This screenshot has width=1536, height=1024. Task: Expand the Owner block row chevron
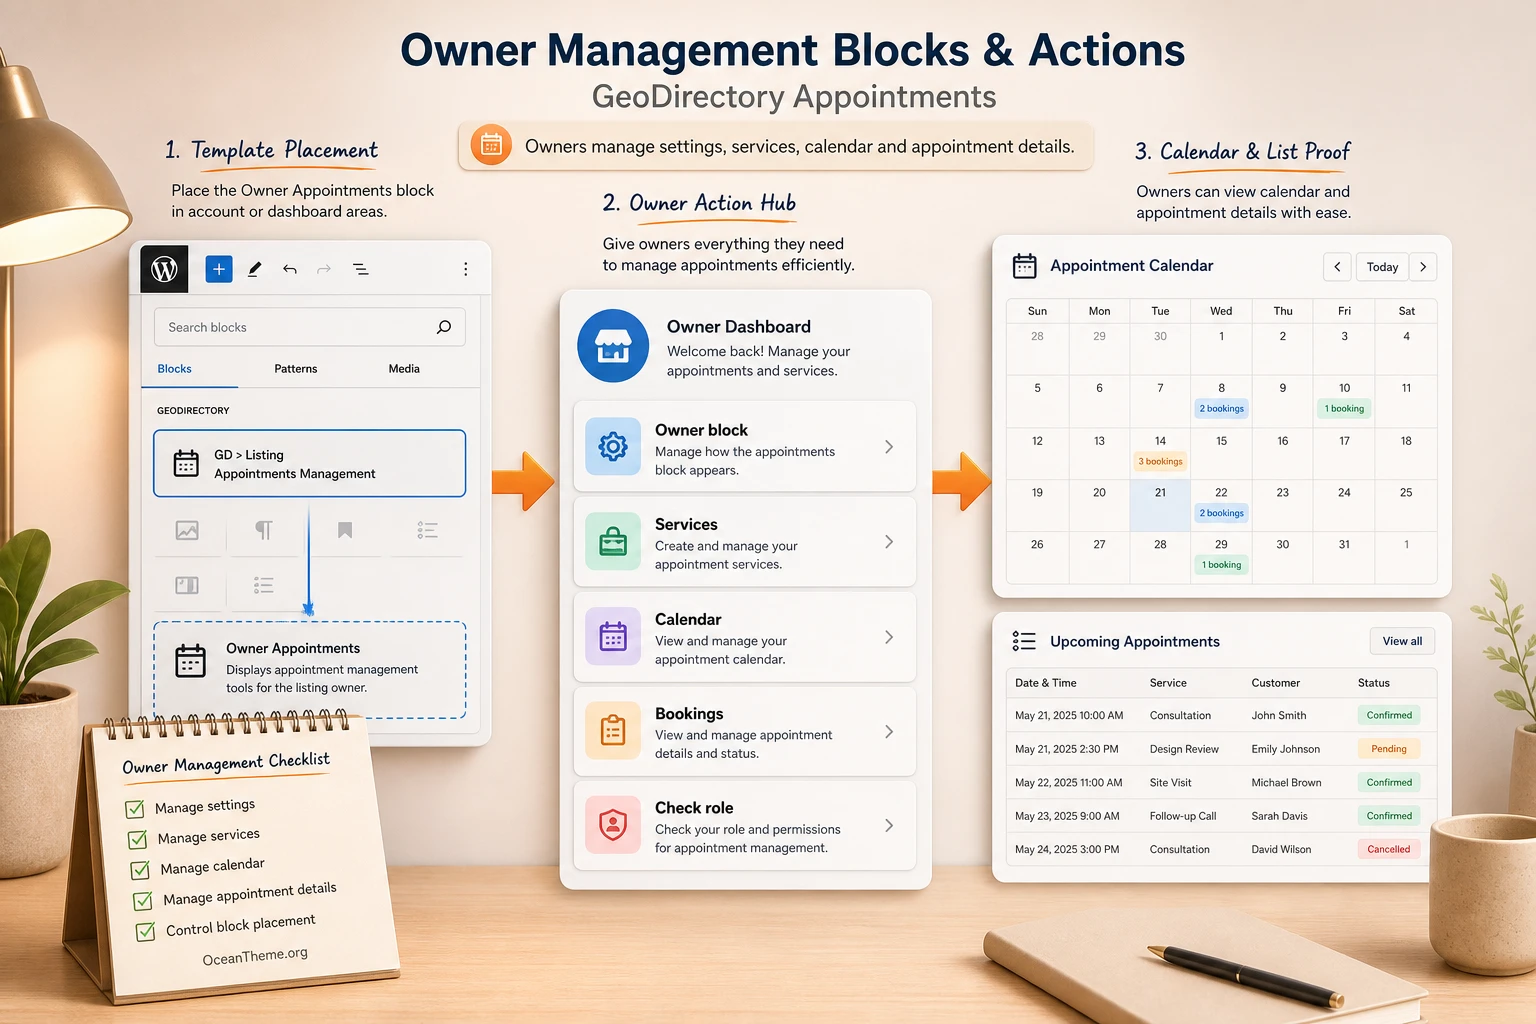(889, 447)
